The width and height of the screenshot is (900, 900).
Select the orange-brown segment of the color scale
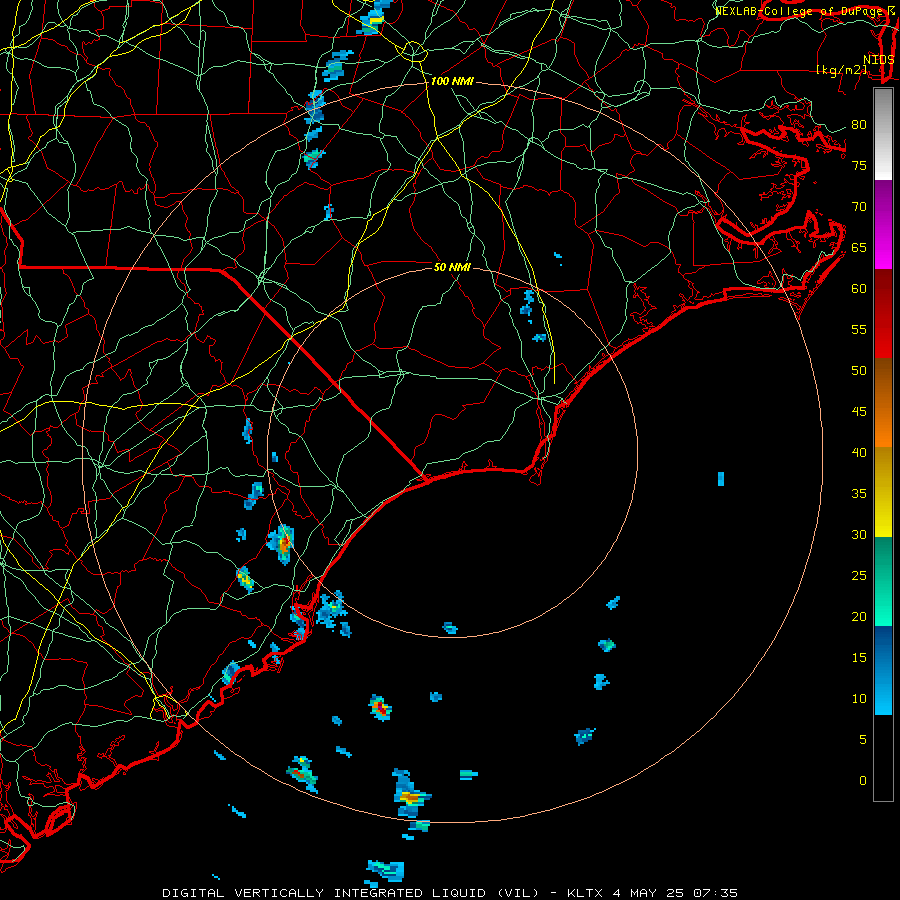pyautogui.click(x=883, y=403)
